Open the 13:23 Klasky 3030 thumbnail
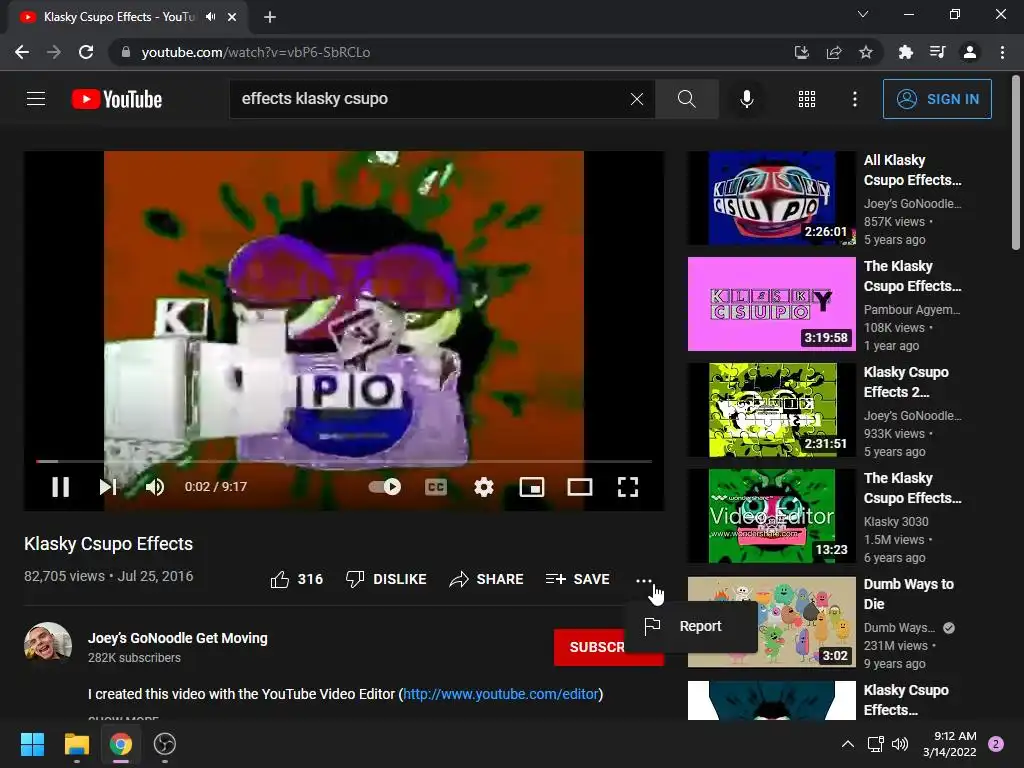 (772, 516)
